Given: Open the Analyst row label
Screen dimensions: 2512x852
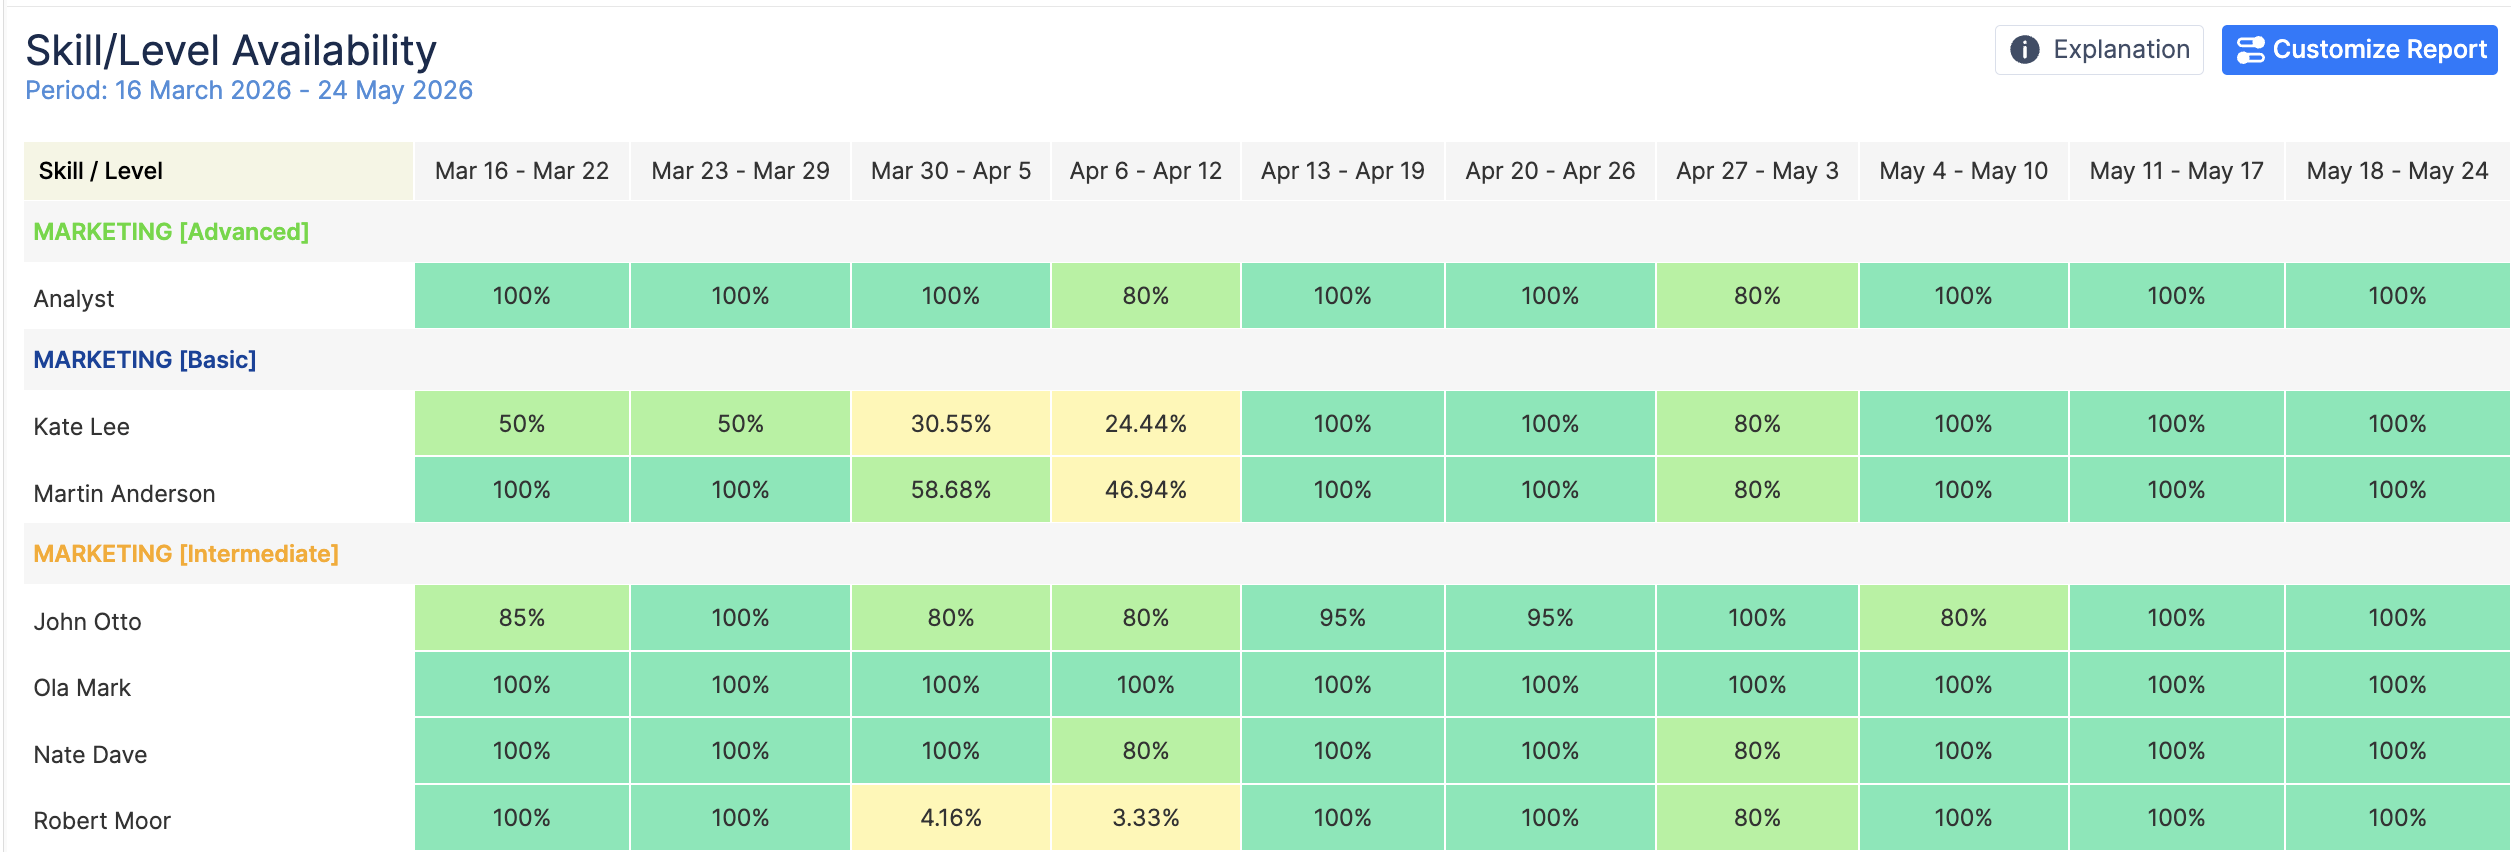Looking at the screenshot, I should (74, 299).
